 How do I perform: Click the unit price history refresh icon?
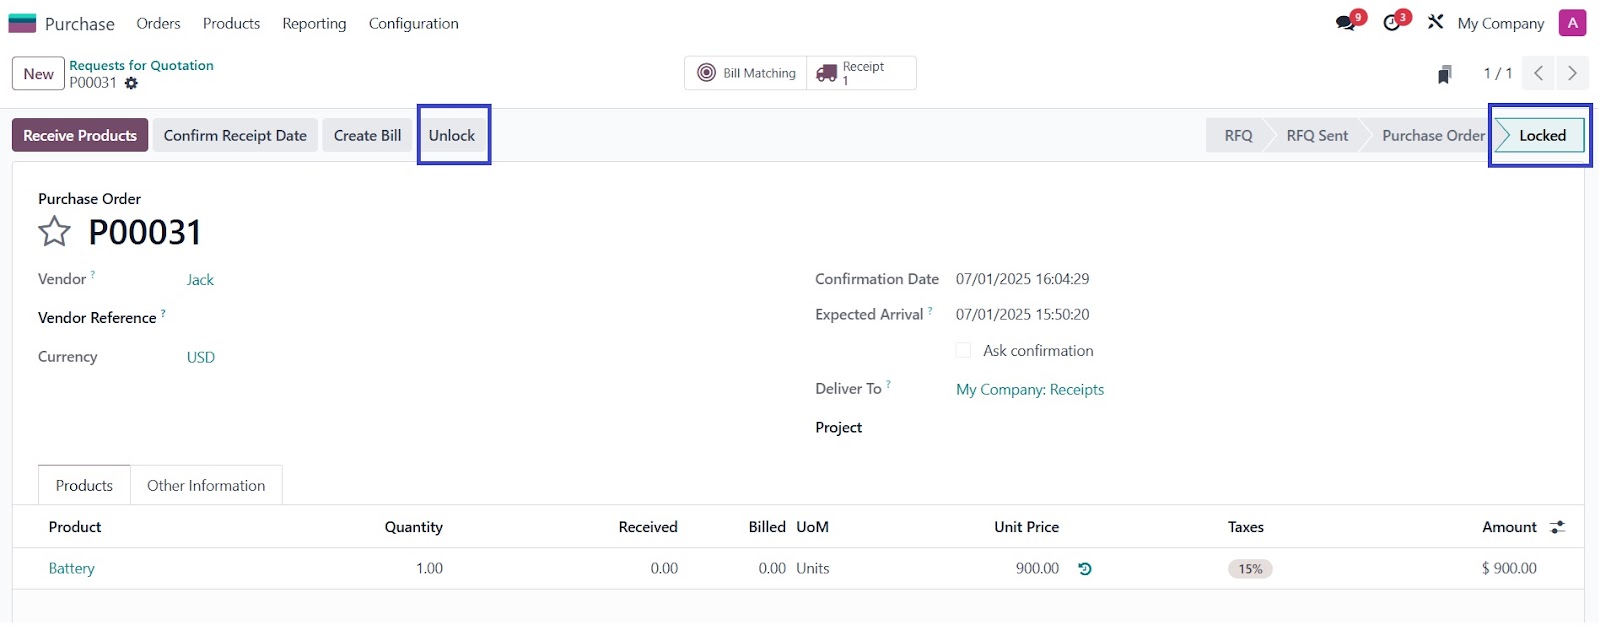pos(1085,569)
